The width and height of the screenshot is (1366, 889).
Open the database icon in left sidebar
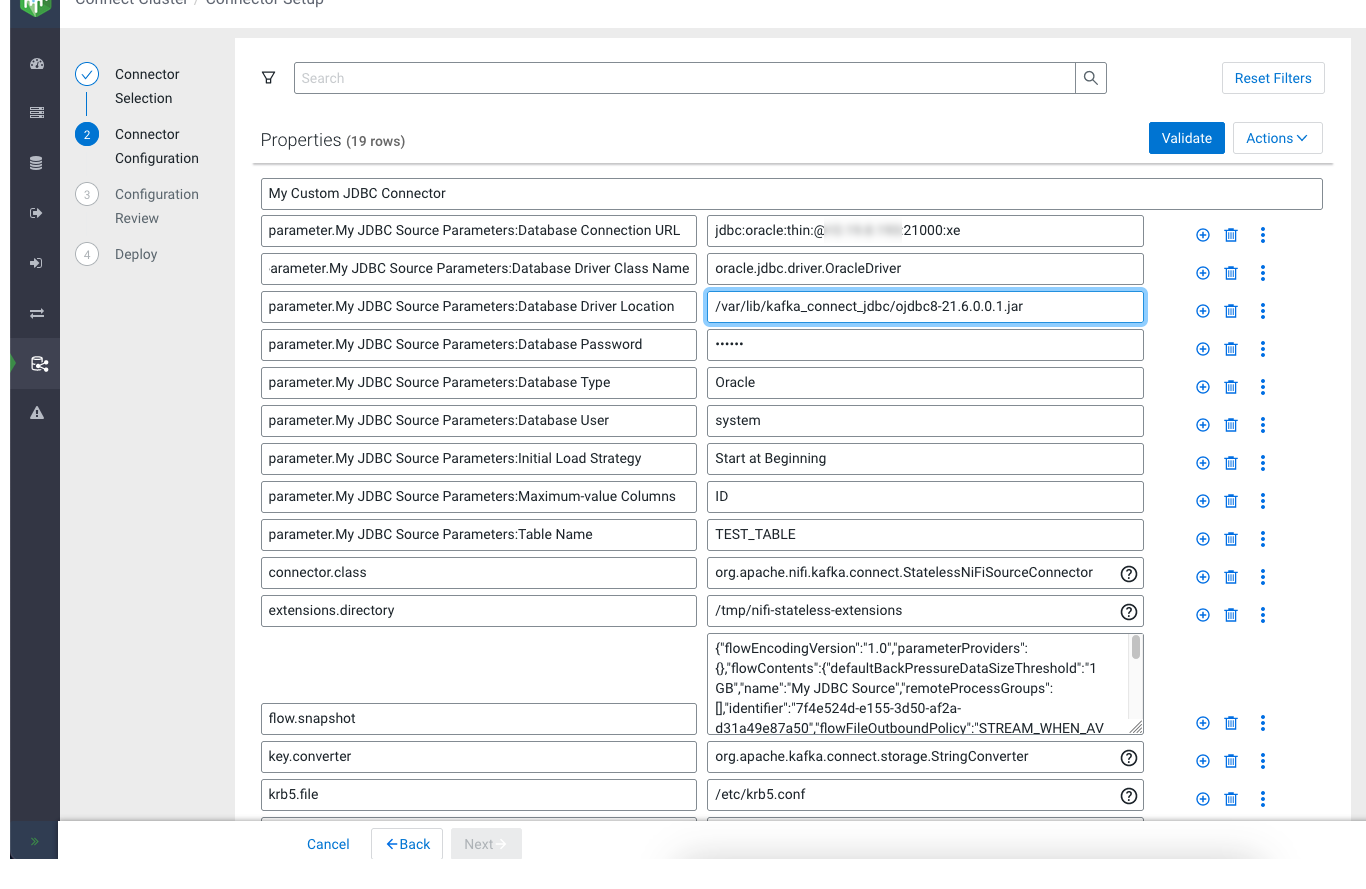pyautogui.click(x=37, y=163)
